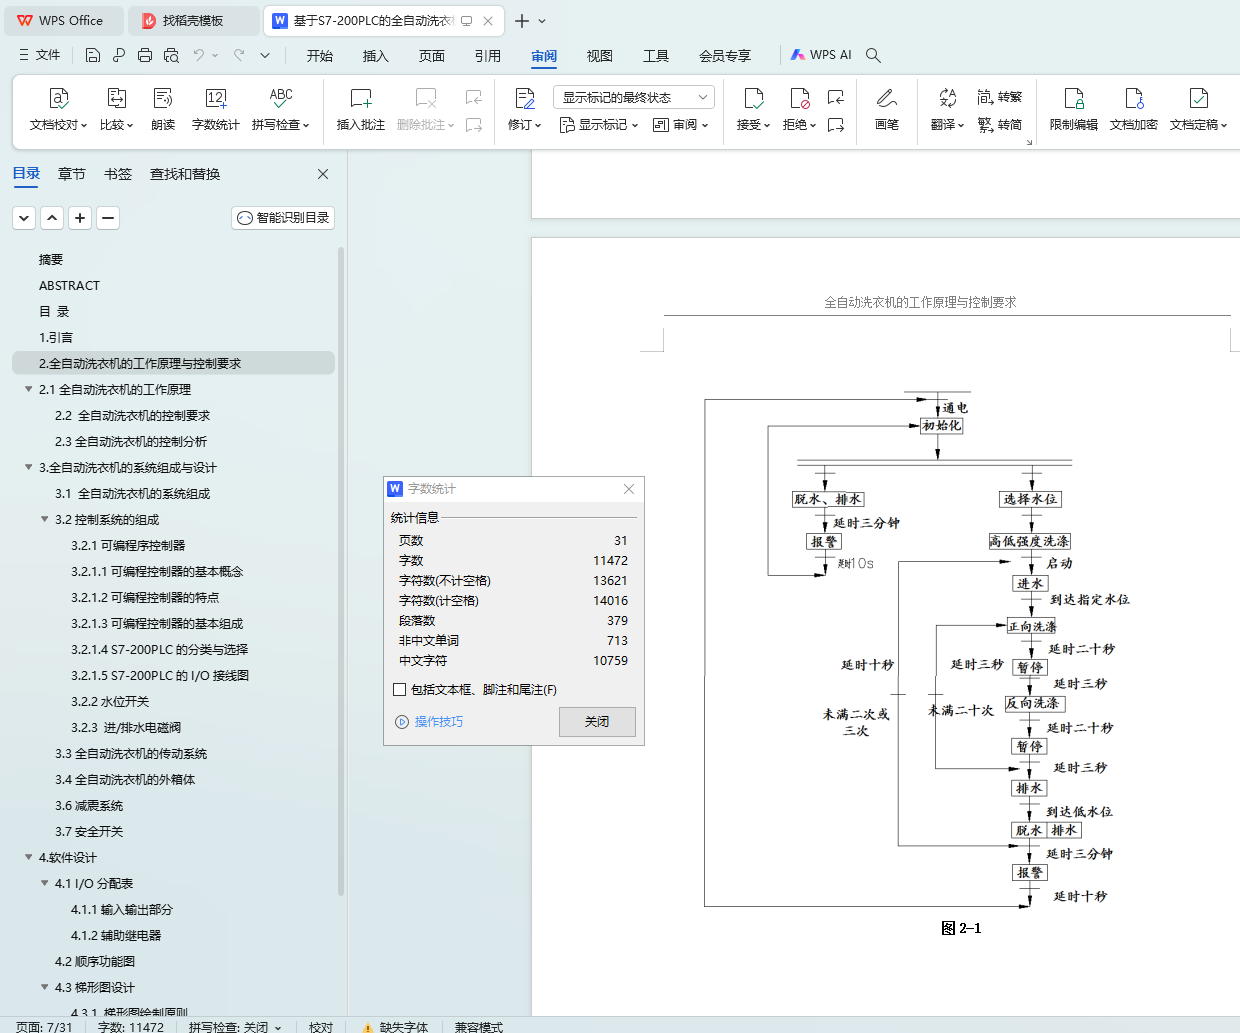1240x1033 pixels.
Task: Open the 显示标记 dropdown menu
Action: tap(599, 125)
